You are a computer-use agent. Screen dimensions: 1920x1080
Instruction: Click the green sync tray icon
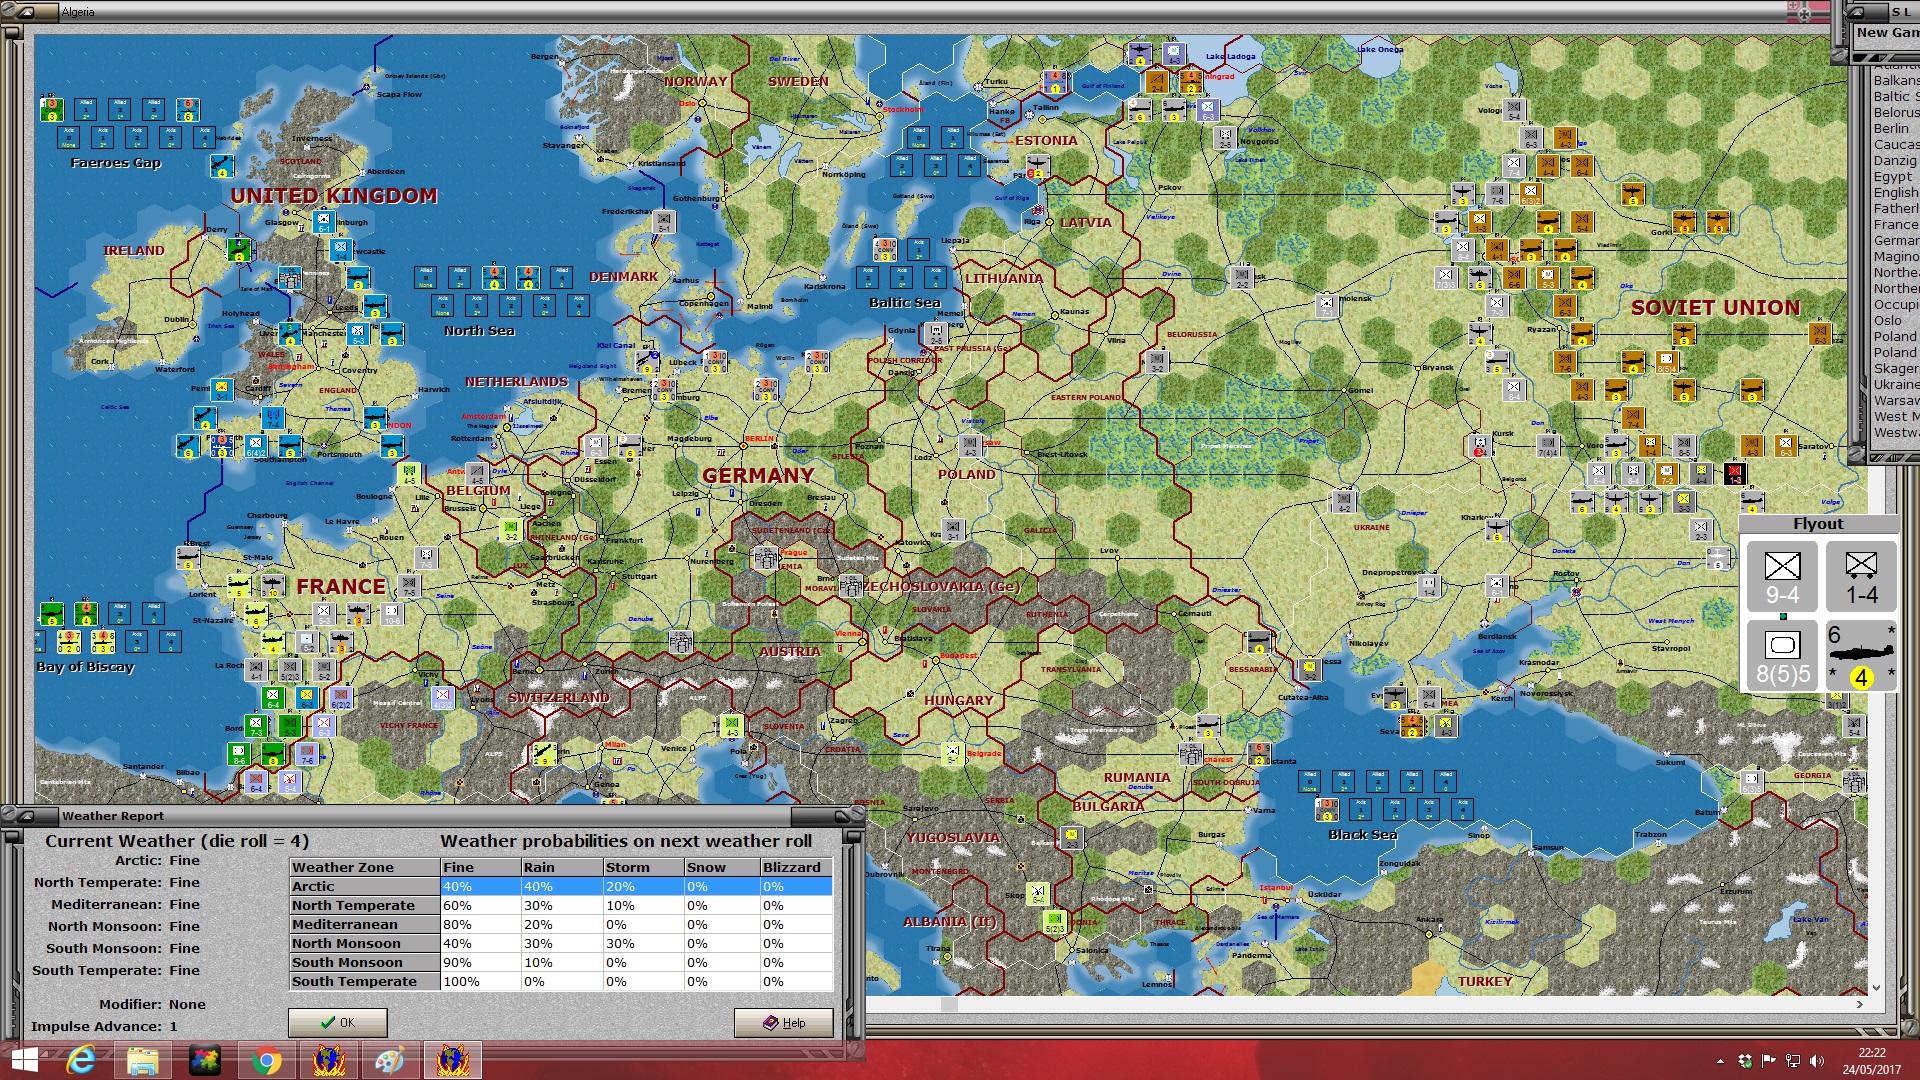[x=1744, y=1061]
